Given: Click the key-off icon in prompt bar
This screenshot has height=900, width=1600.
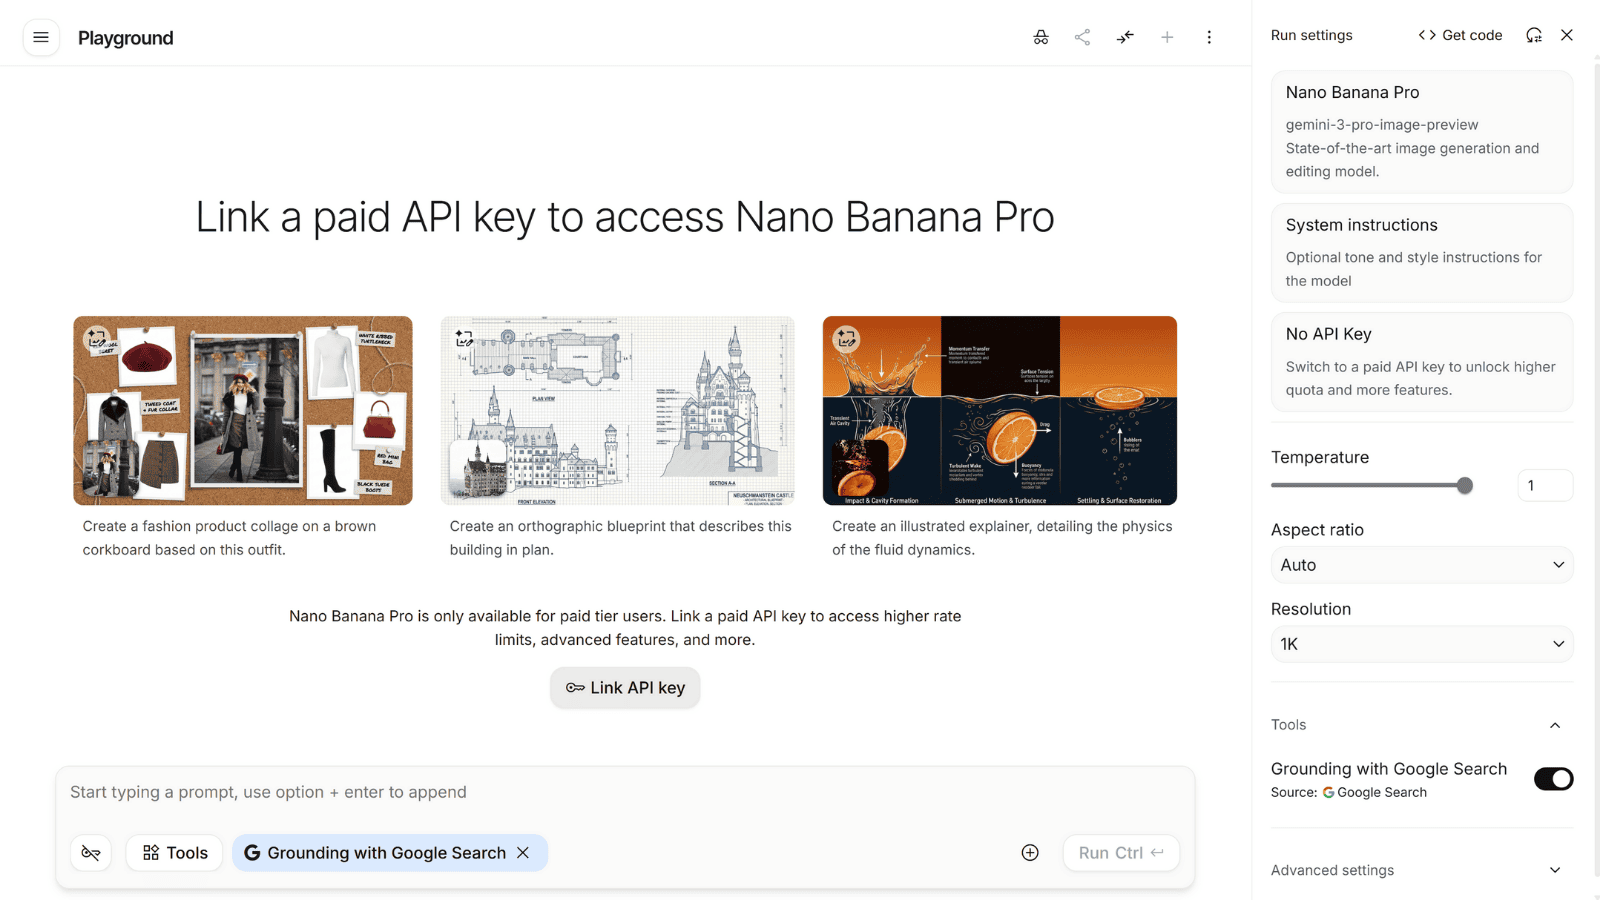Looking at the screenshot, I should (91, 853).
